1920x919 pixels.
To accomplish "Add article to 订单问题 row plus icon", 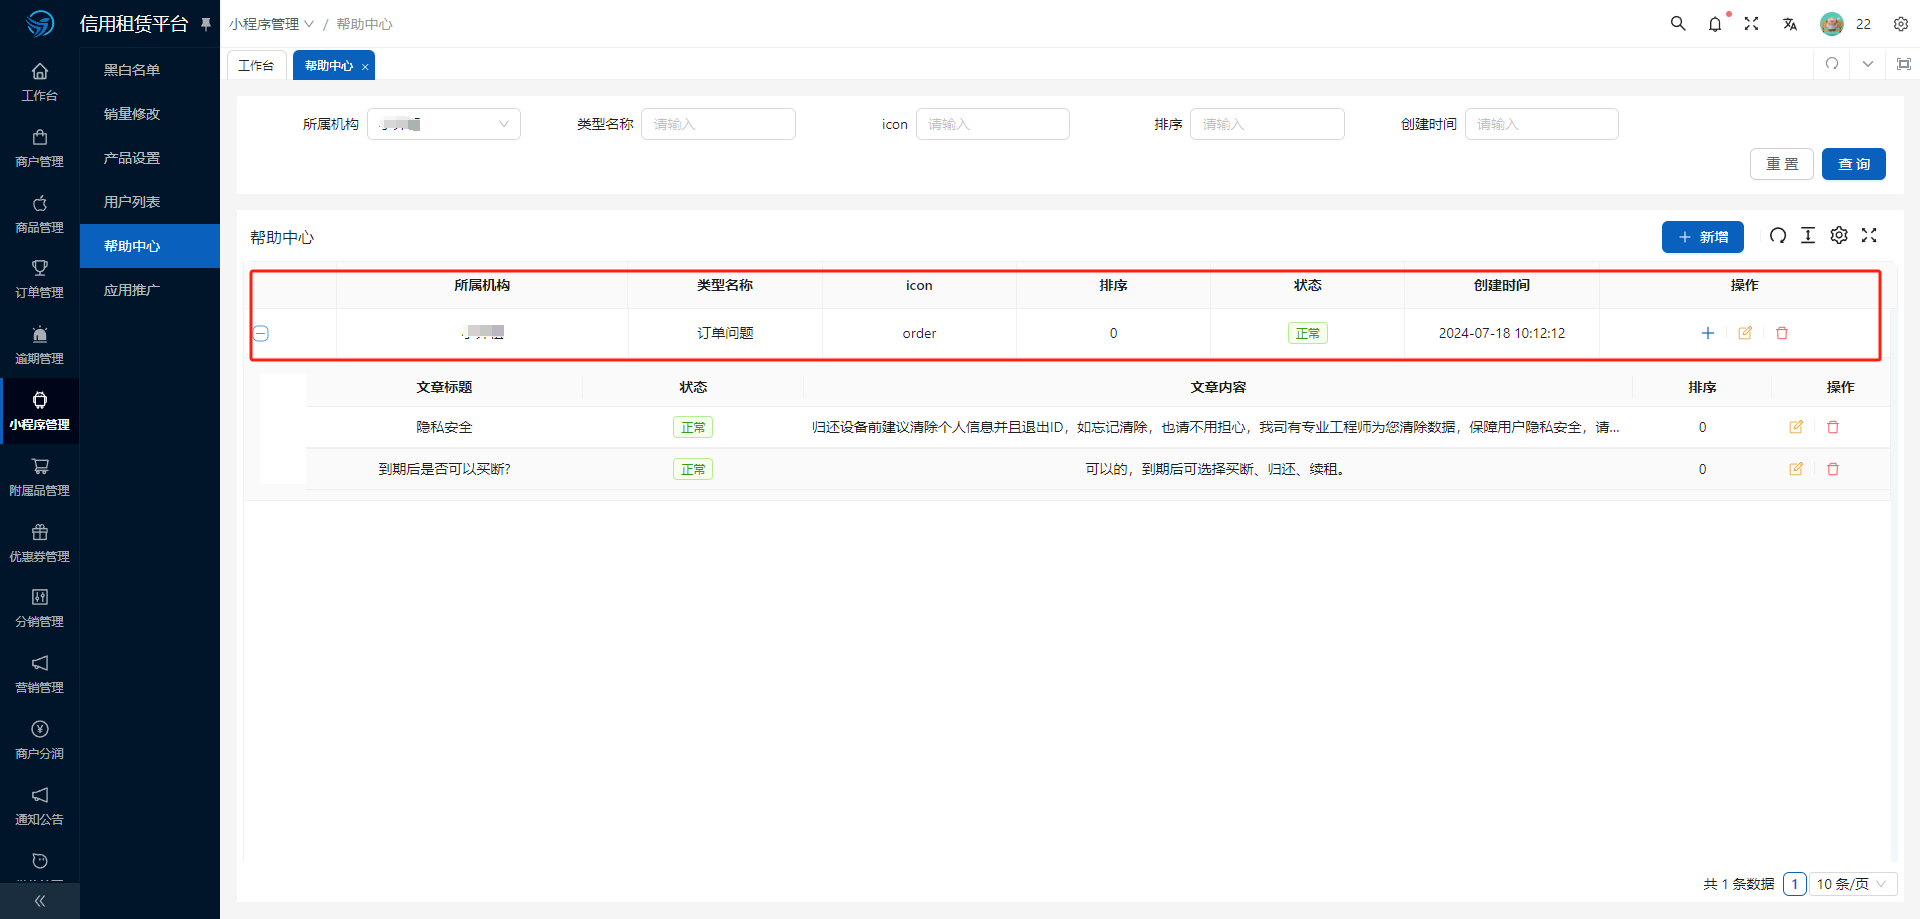I will (x=1708, y=333).
